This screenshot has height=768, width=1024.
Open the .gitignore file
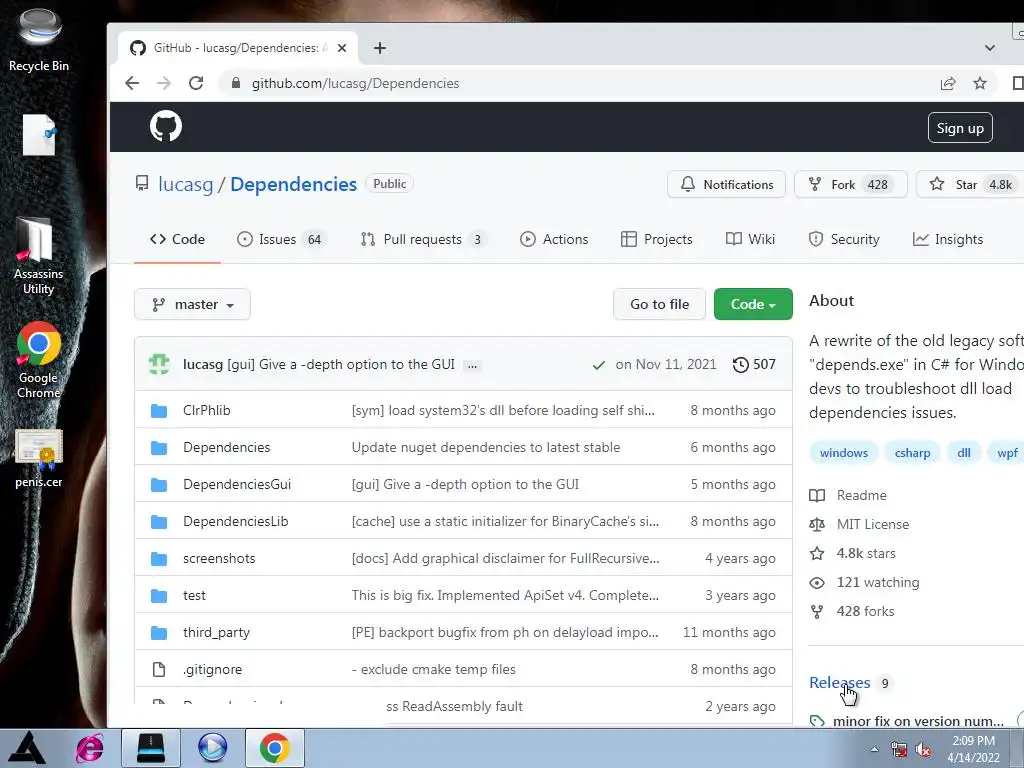(x=212, y=669)
